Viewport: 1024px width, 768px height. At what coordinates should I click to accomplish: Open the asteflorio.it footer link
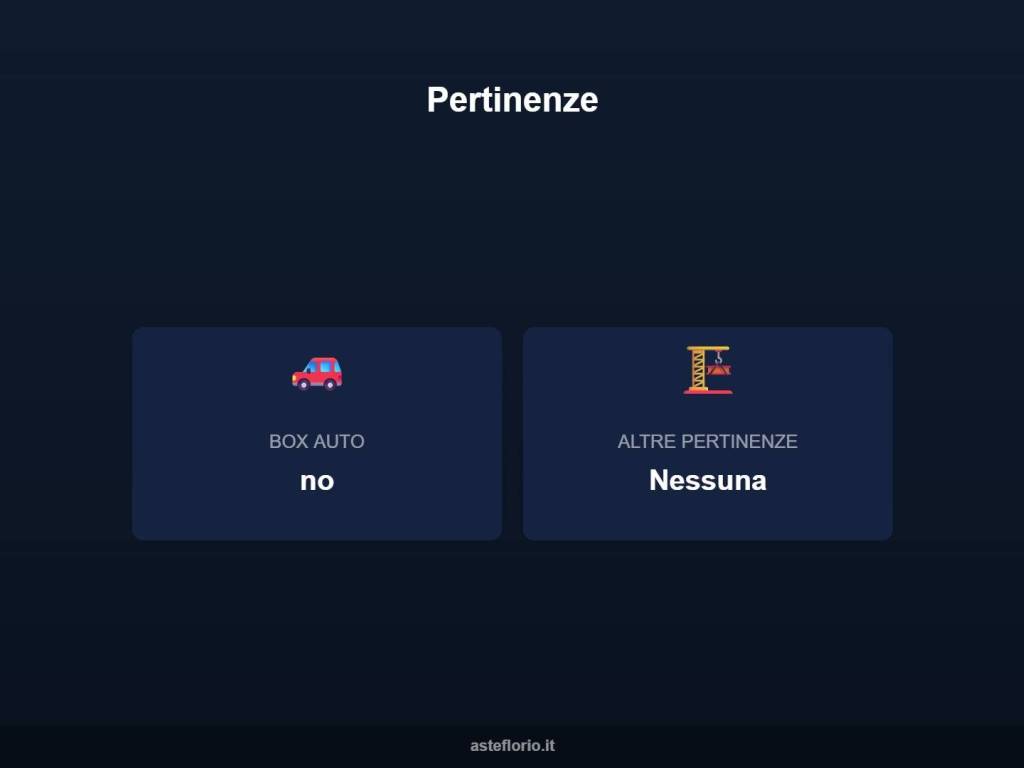pyautogui.click(x=512, y=746)
